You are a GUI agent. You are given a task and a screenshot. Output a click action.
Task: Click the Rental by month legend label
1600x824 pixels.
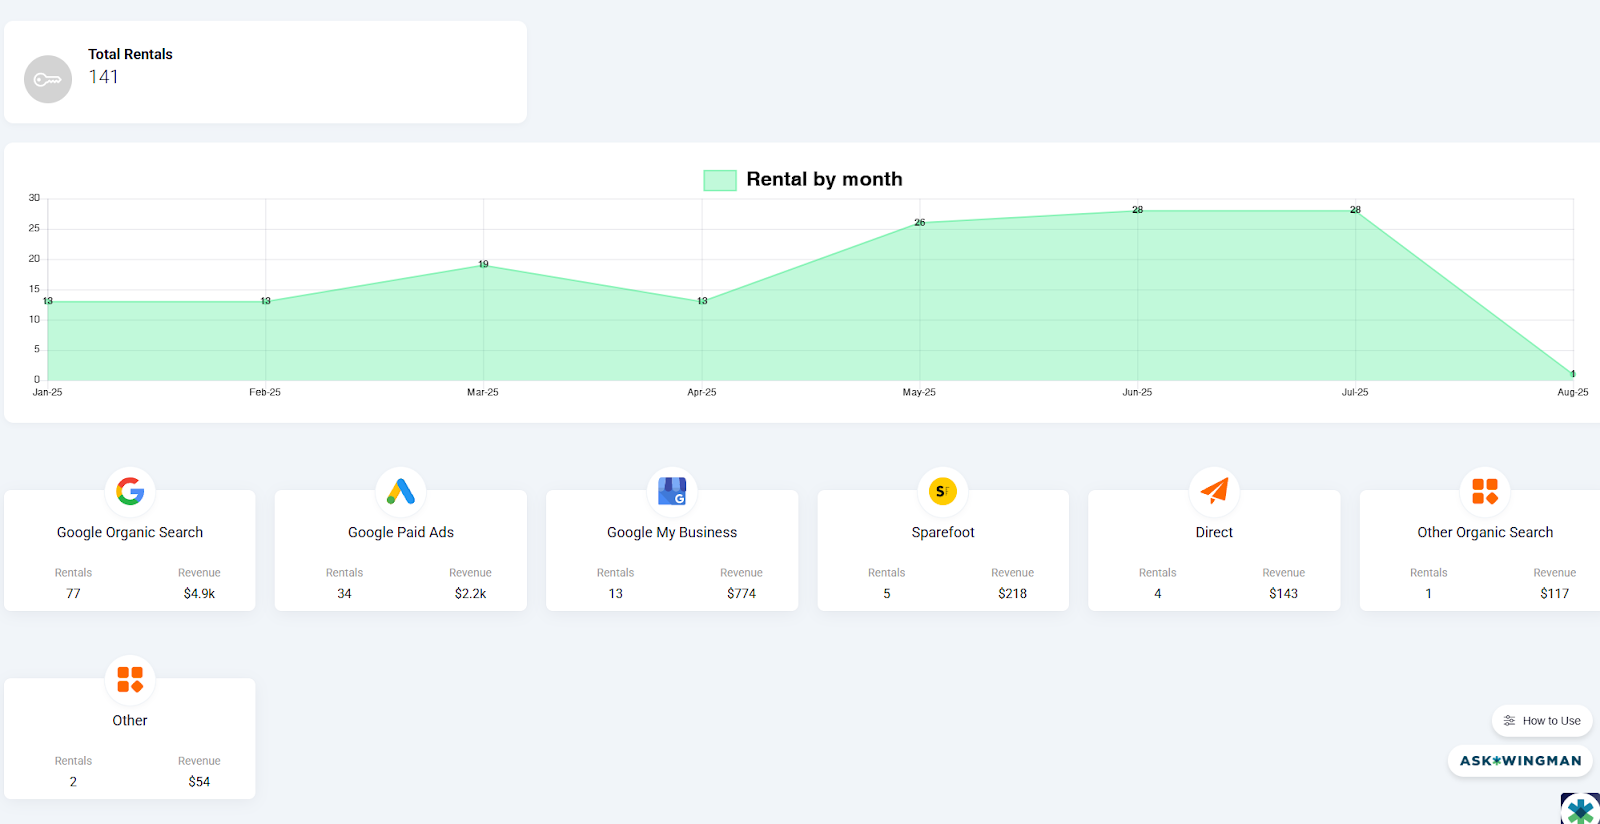(x=824, y=179)
